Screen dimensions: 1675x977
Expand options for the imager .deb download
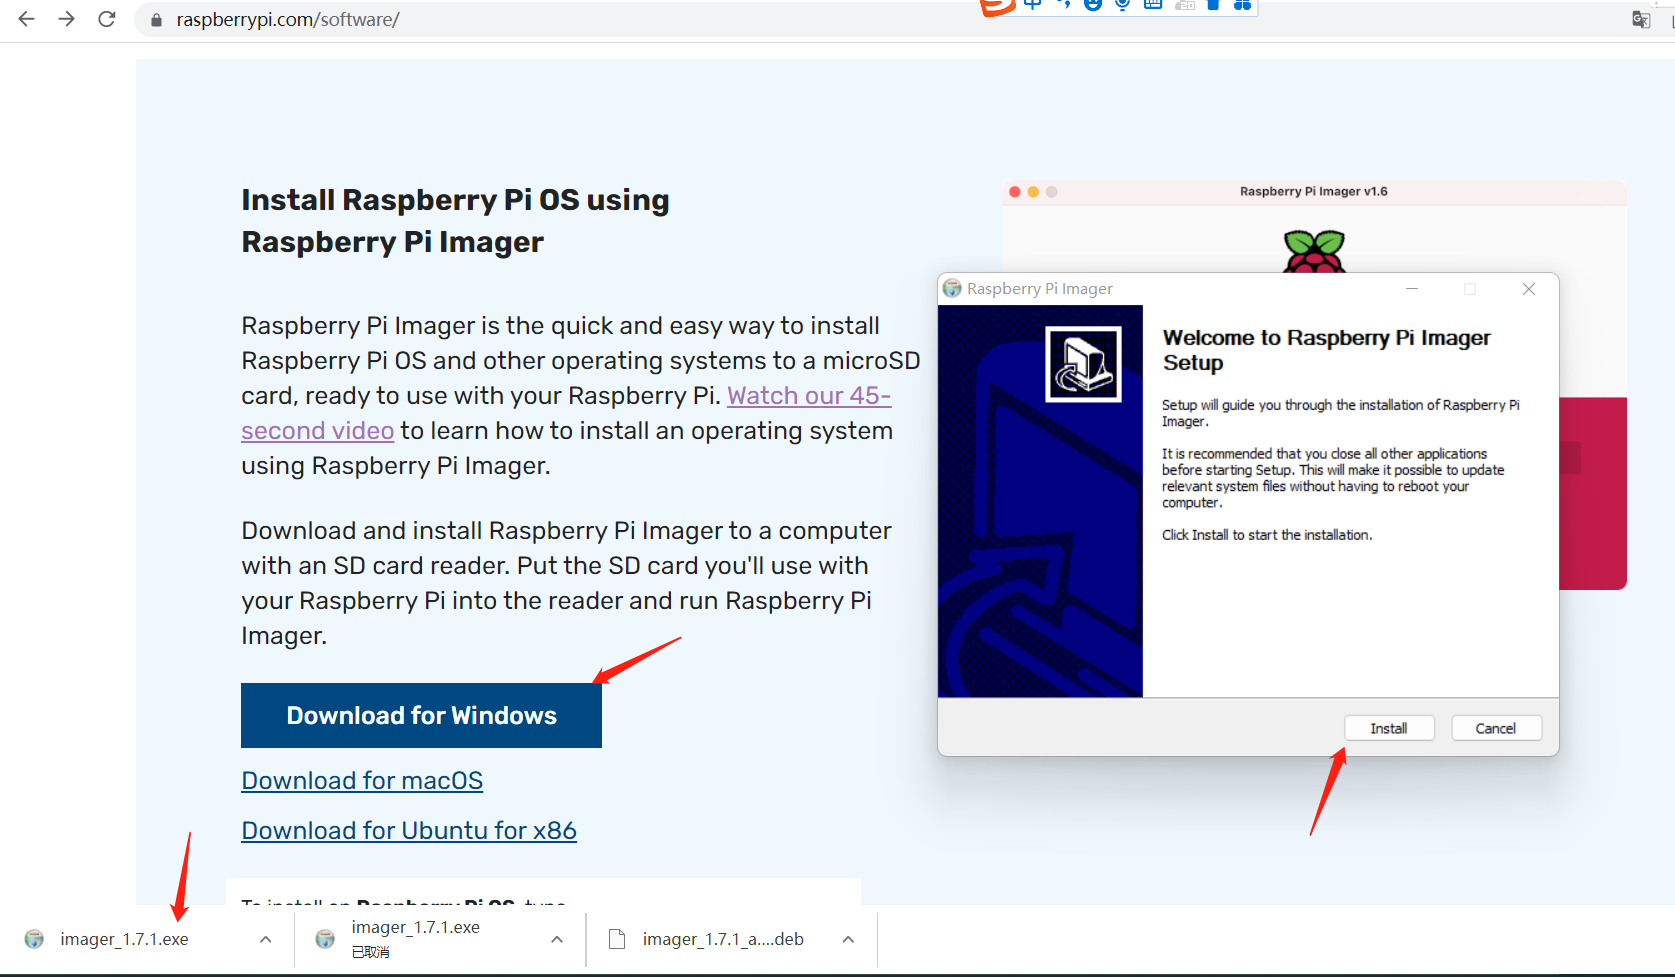tap(848, 939)
